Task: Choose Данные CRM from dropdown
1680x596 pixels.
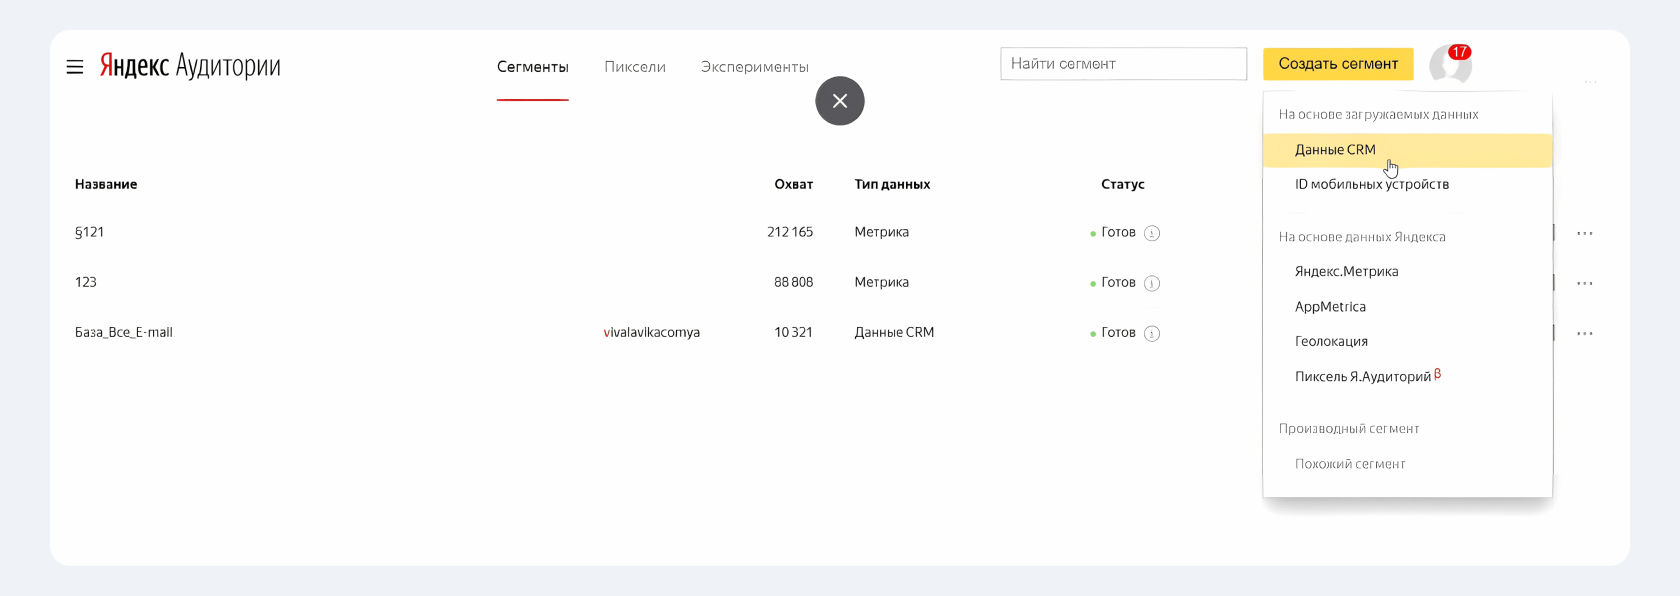Action: pyautogui.click(x=1408, y=150)
